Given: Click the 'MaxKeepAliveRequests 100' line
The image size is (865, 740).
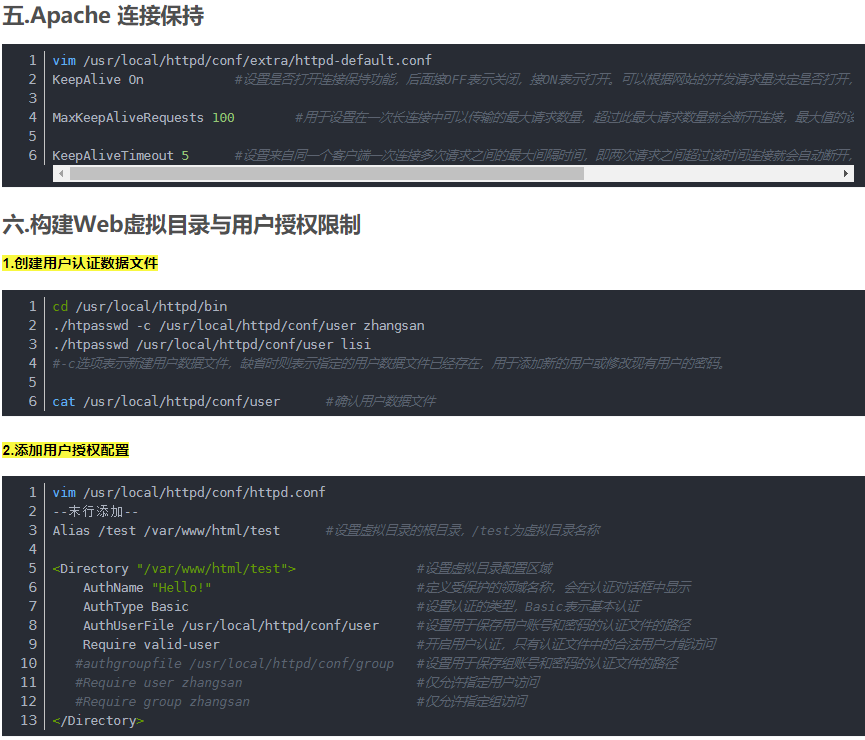Looking at the screenshot, I should click(143, 118).
